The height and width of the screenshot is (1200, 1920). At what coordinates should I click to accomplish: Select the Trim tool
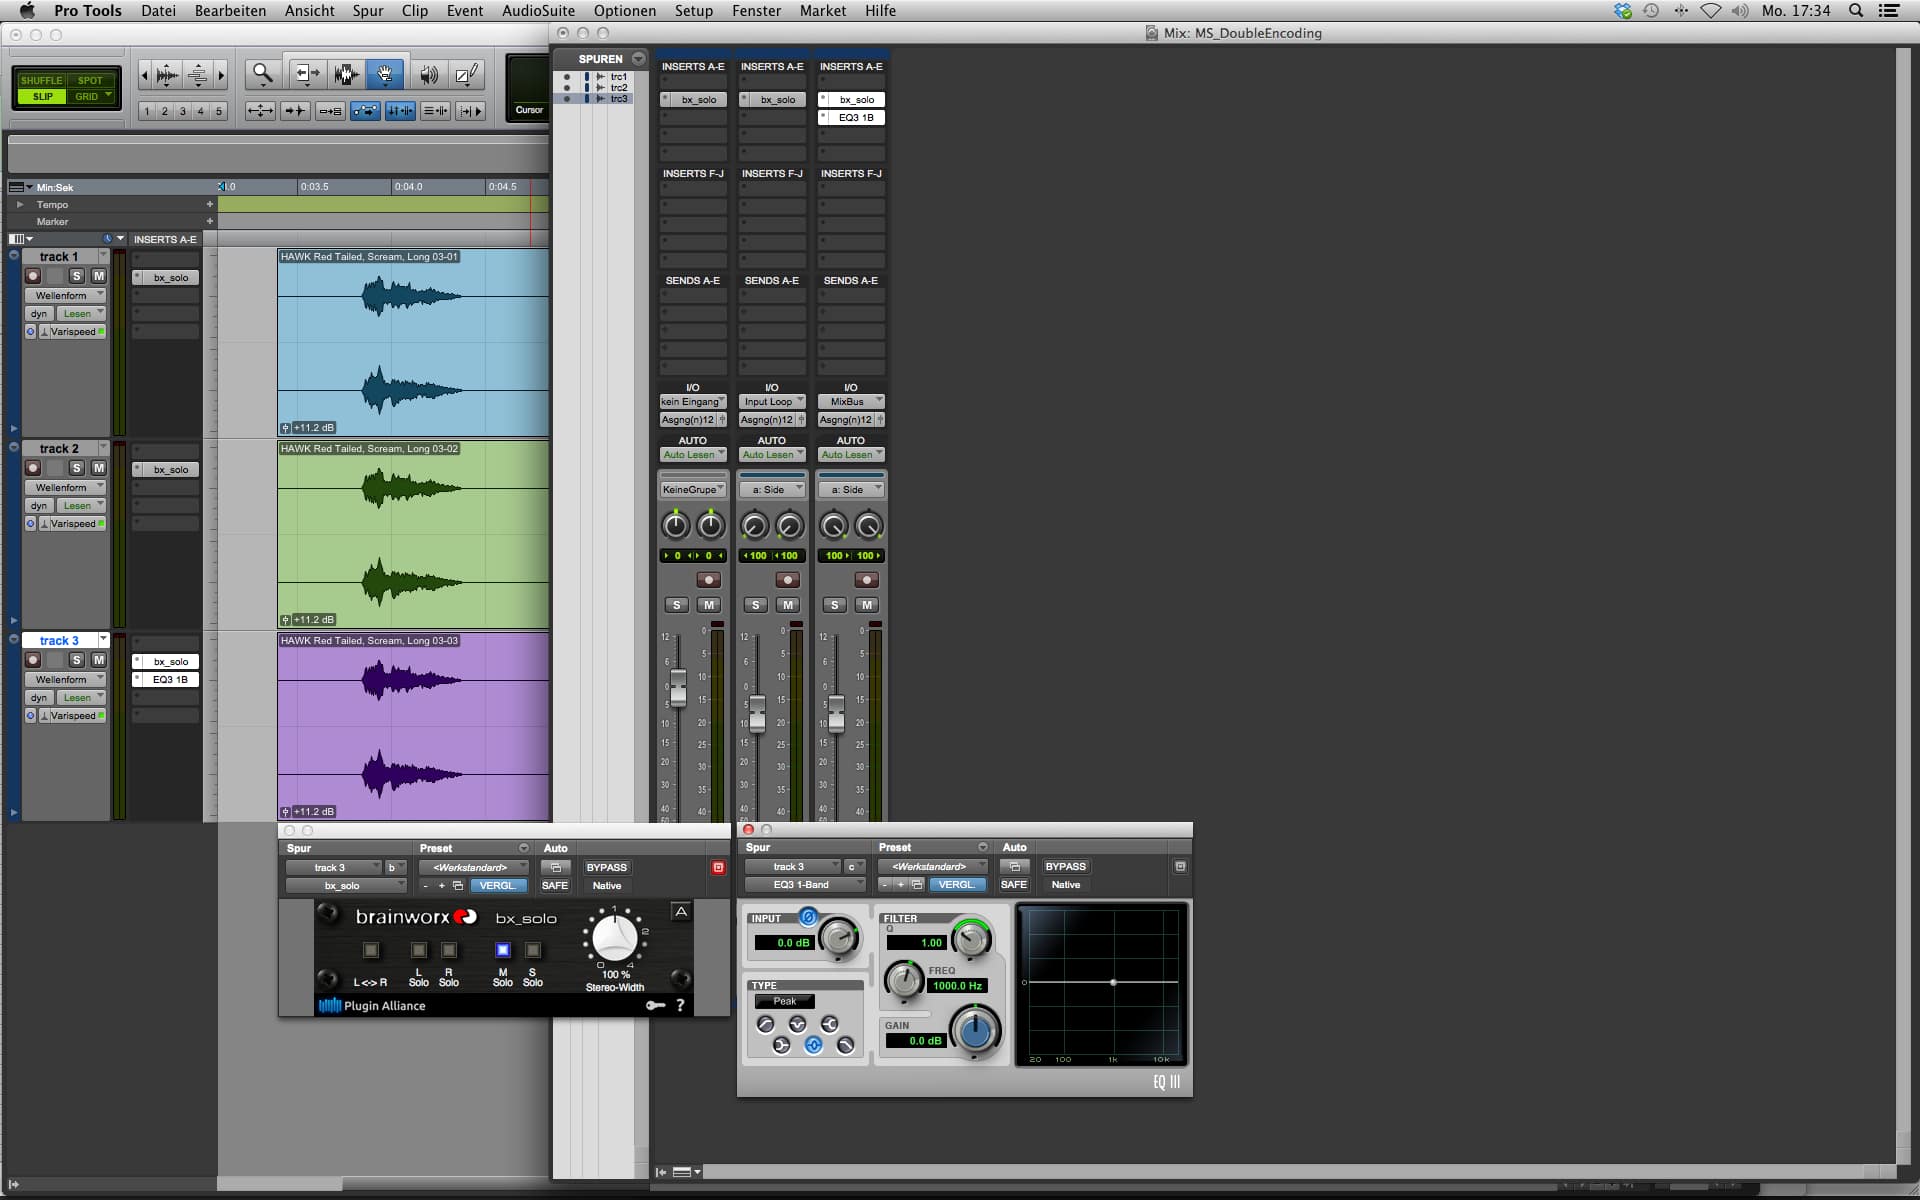pyautogui.click(x=306, y=74)
